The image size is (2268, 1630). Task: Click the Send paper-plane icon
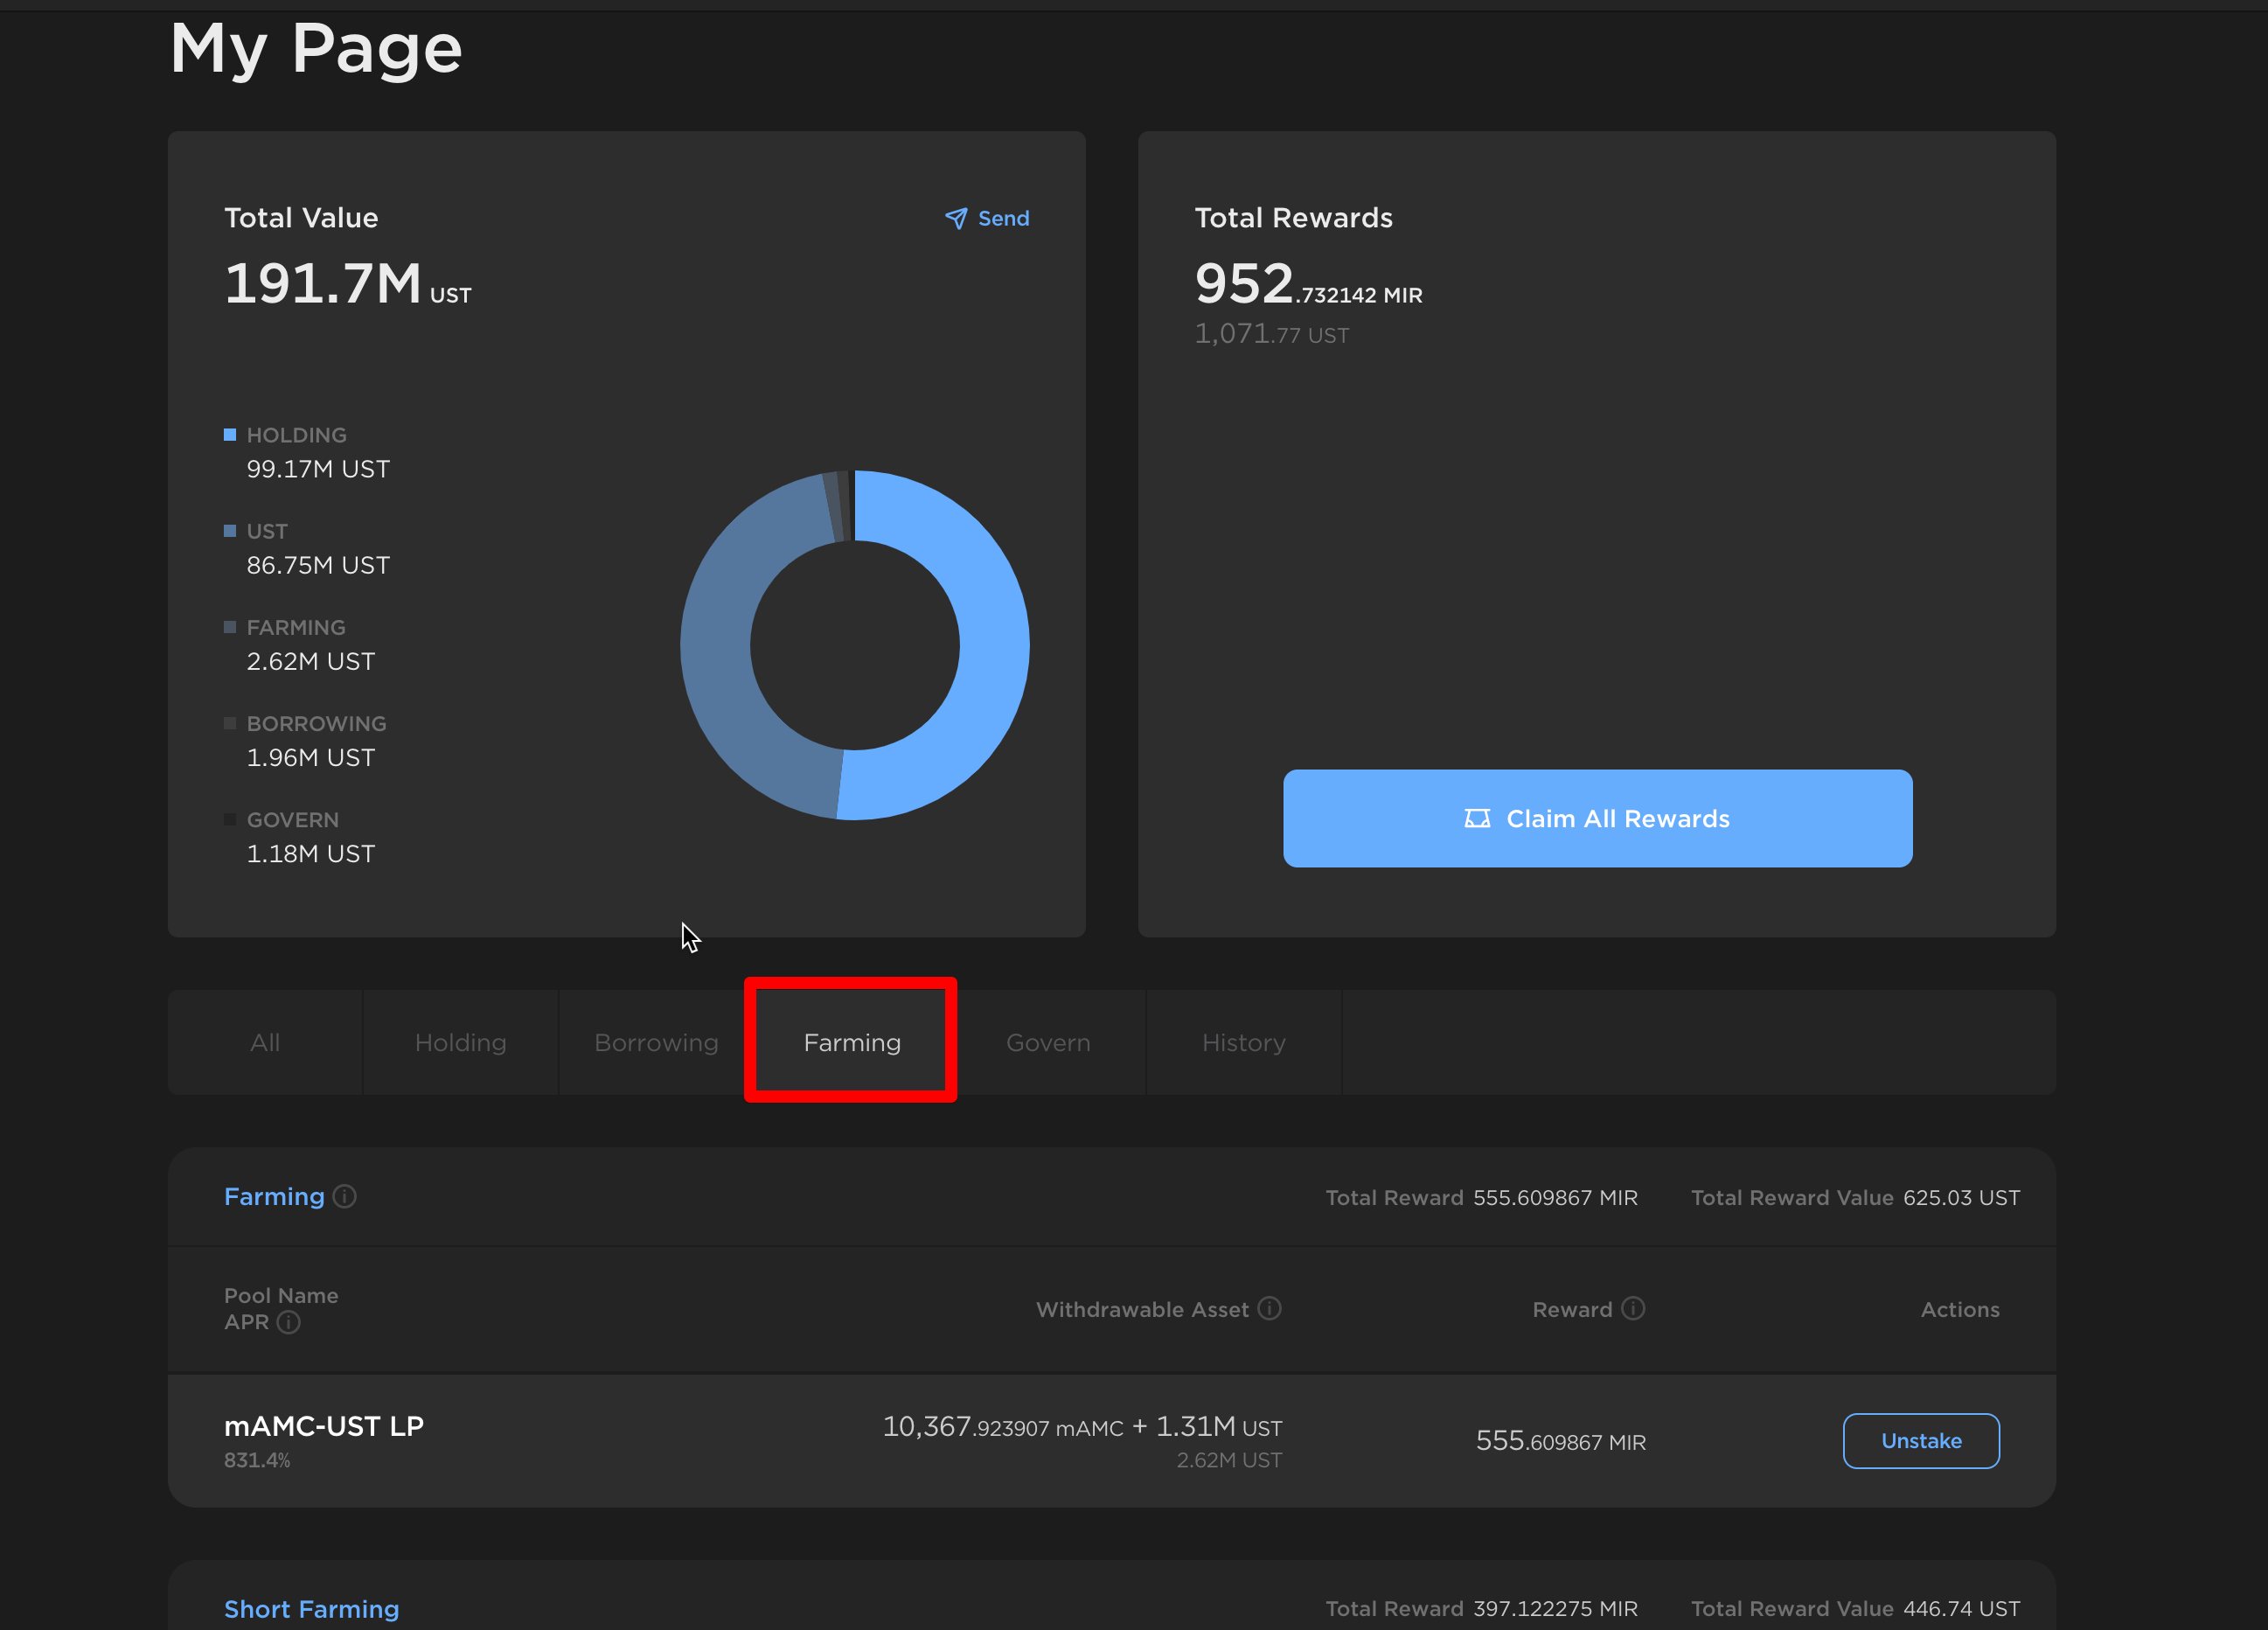pyautogui.click(x=956, y=218)
